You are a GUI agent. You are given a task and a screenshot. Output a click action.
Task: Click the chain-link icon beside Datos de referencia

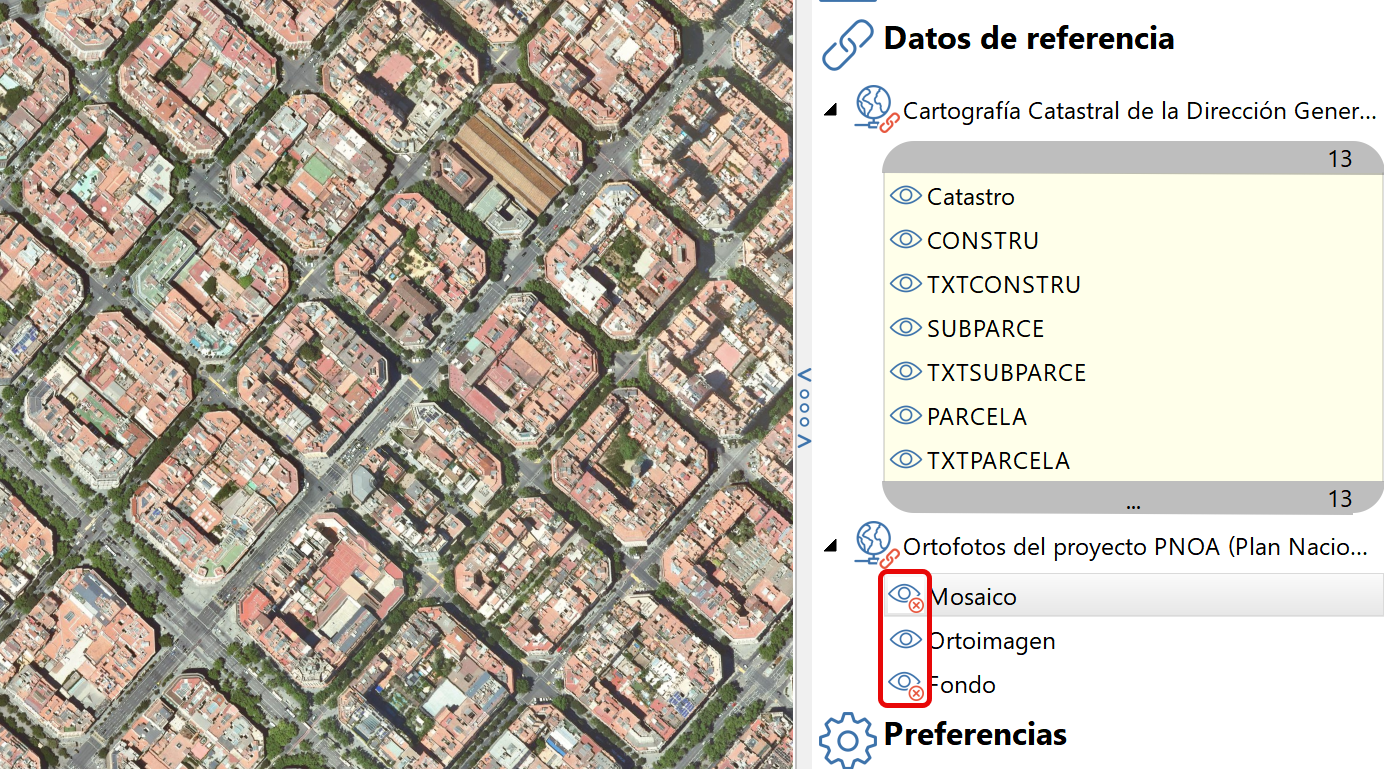point(847,44)
